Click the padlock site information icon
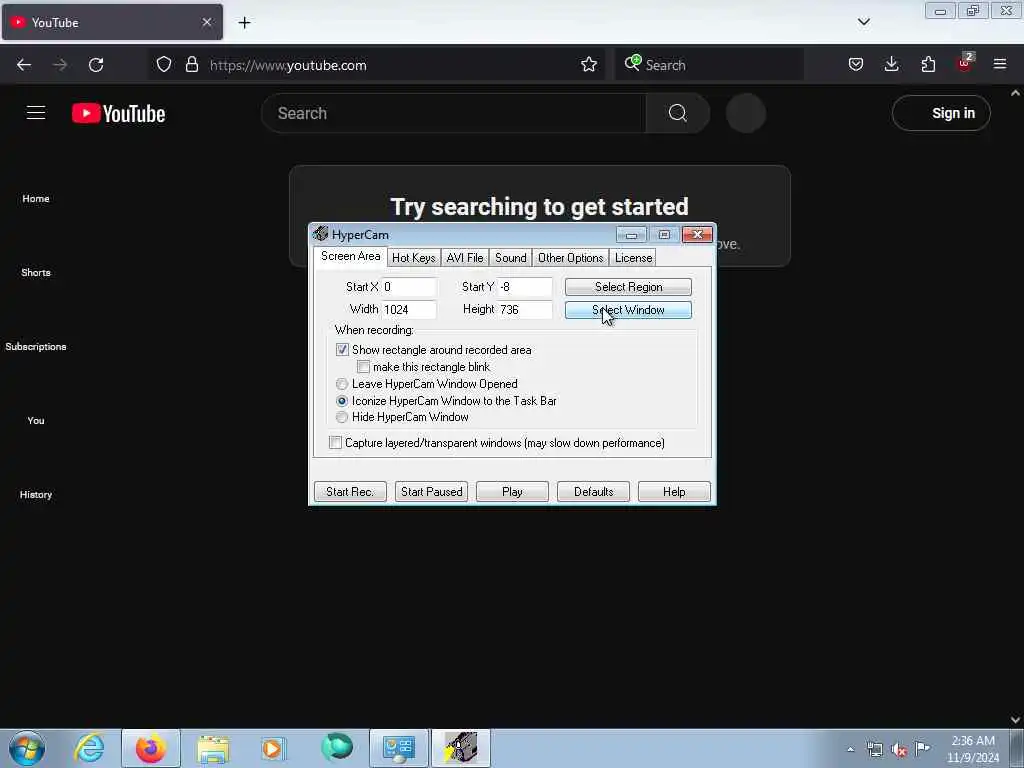The height and width of the screenshot is (768, 1024). coord(191,65)
